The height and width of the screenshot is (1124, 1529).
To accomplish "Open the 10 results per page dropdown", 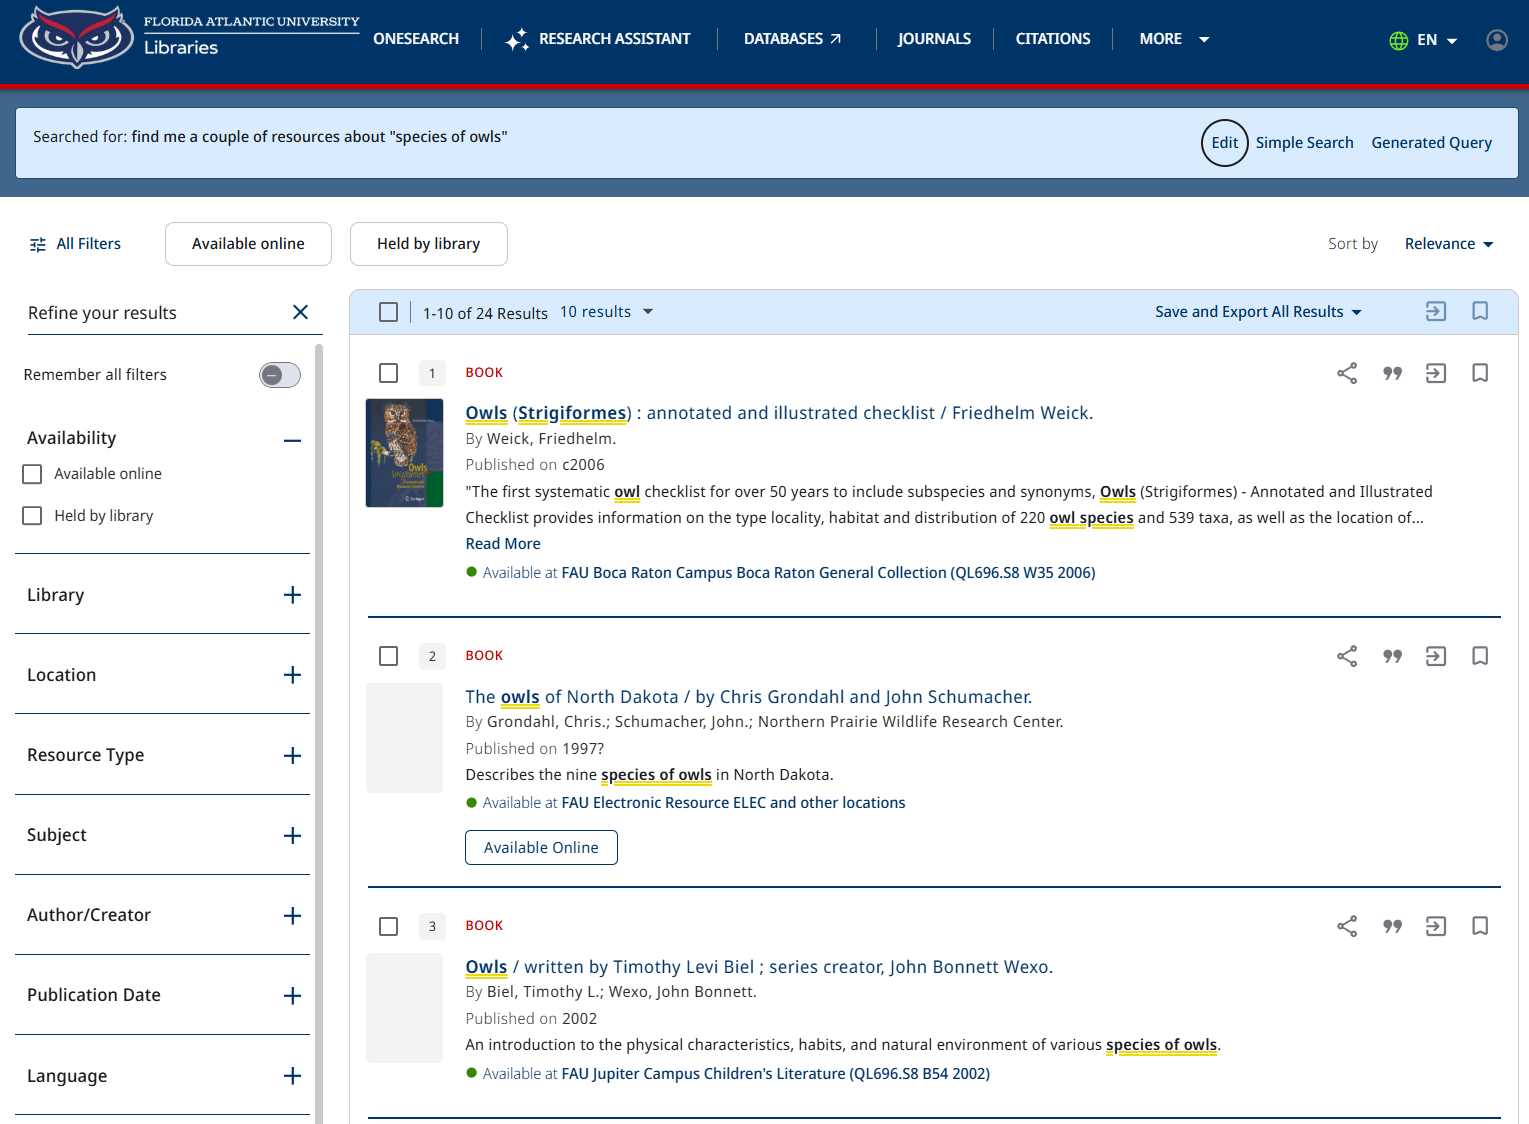I will click(x=607, y=312).
